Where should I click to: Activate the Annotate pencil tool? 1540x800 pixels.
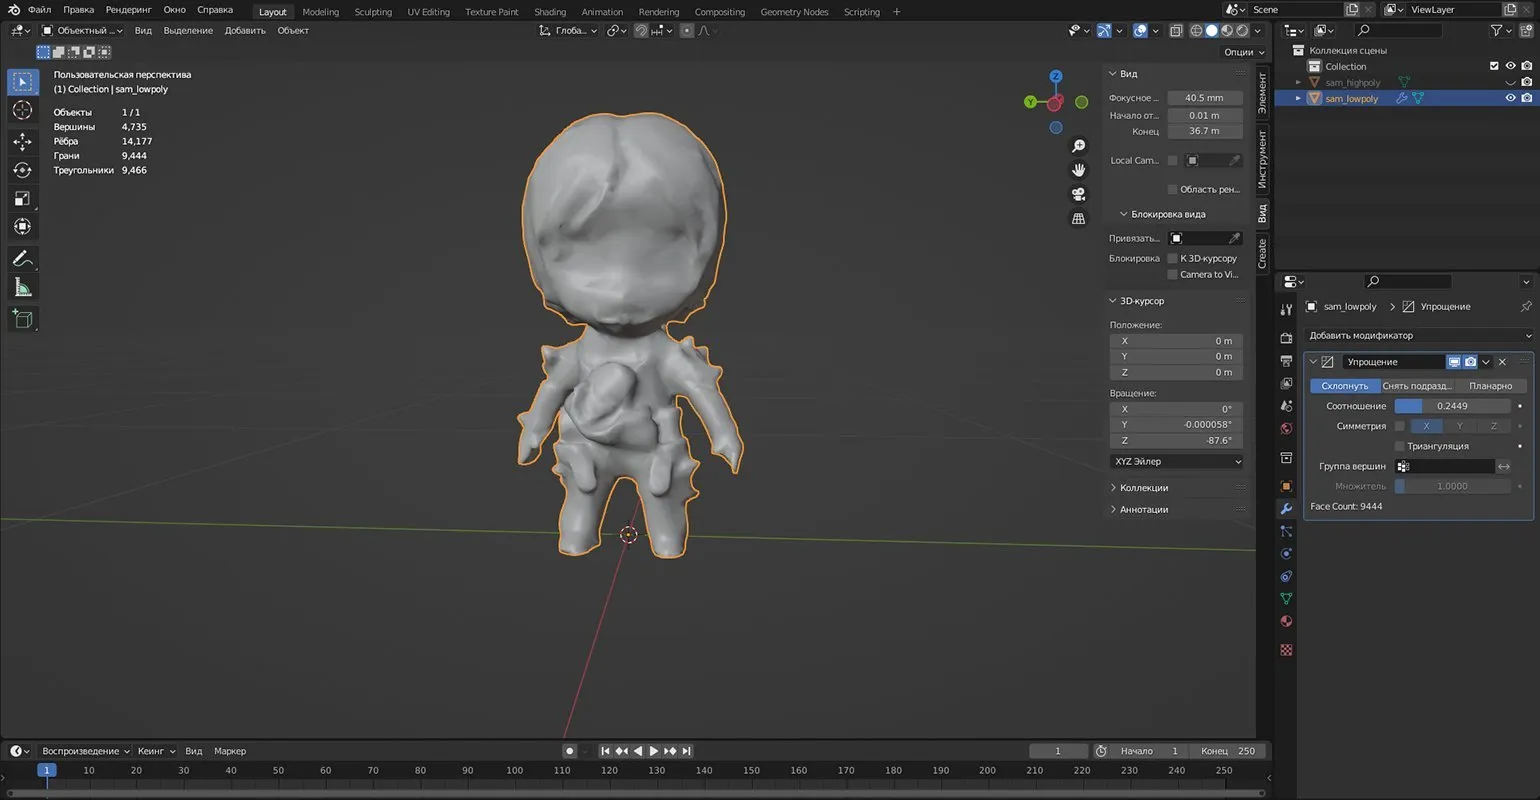(x=22, y=259)
